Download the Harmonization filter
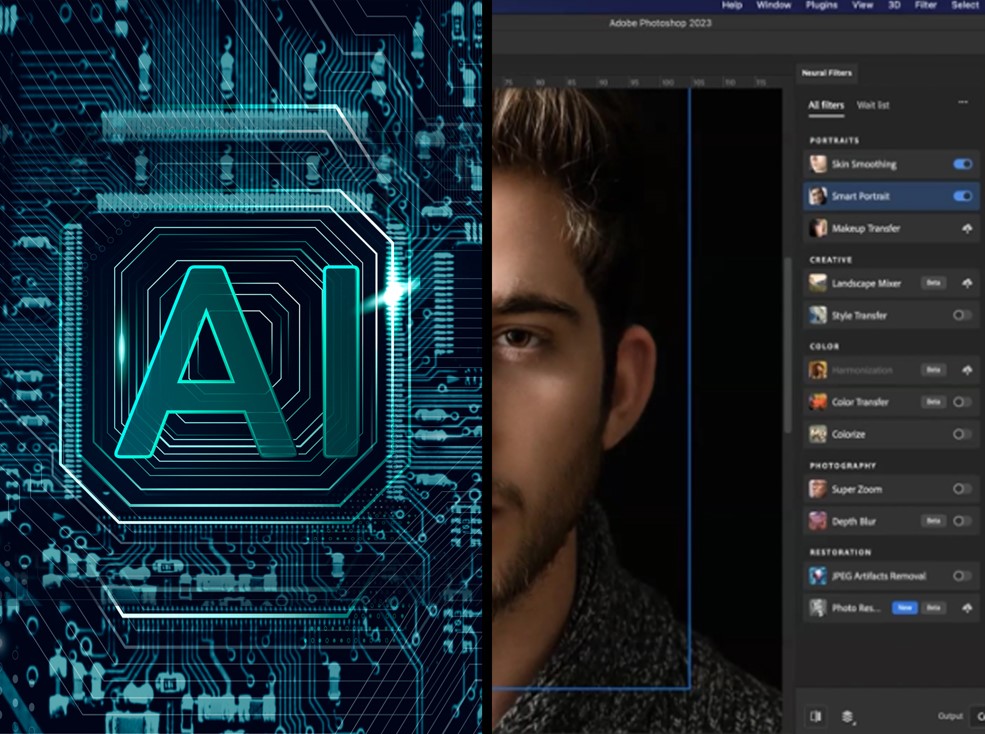985x734 pixels. 967,370
